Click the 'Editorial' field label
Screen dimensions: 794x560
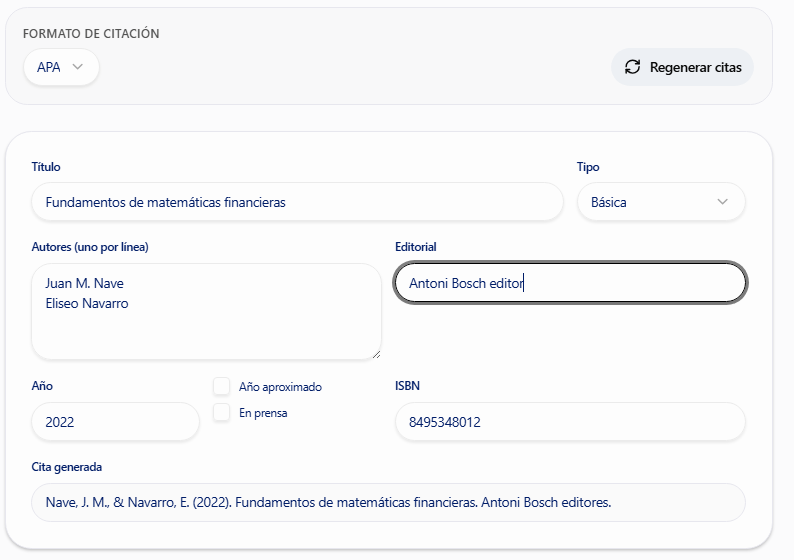coord(416,247)
